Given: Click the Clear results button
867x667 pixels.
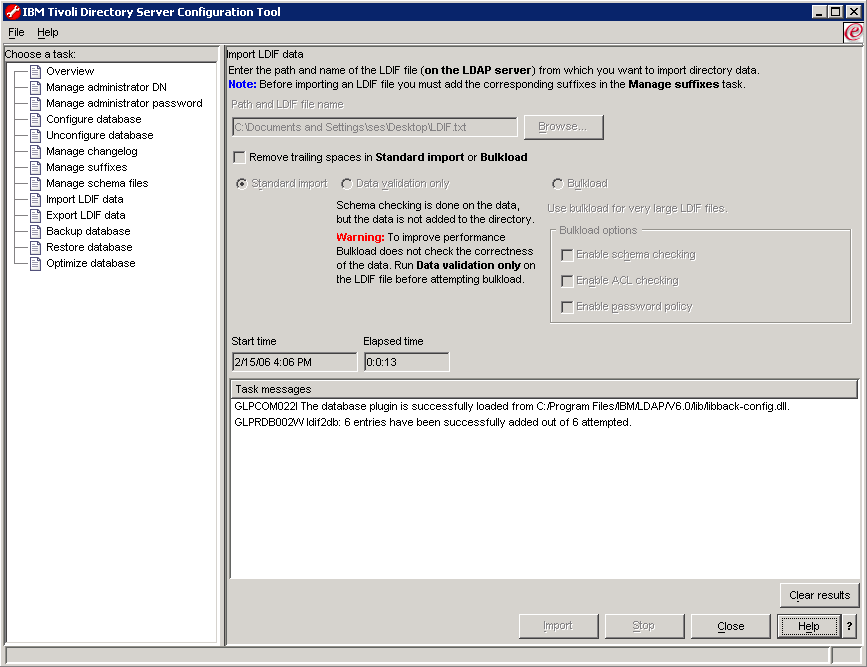Looking at the screenshot, I should click(x=819, y=595).
